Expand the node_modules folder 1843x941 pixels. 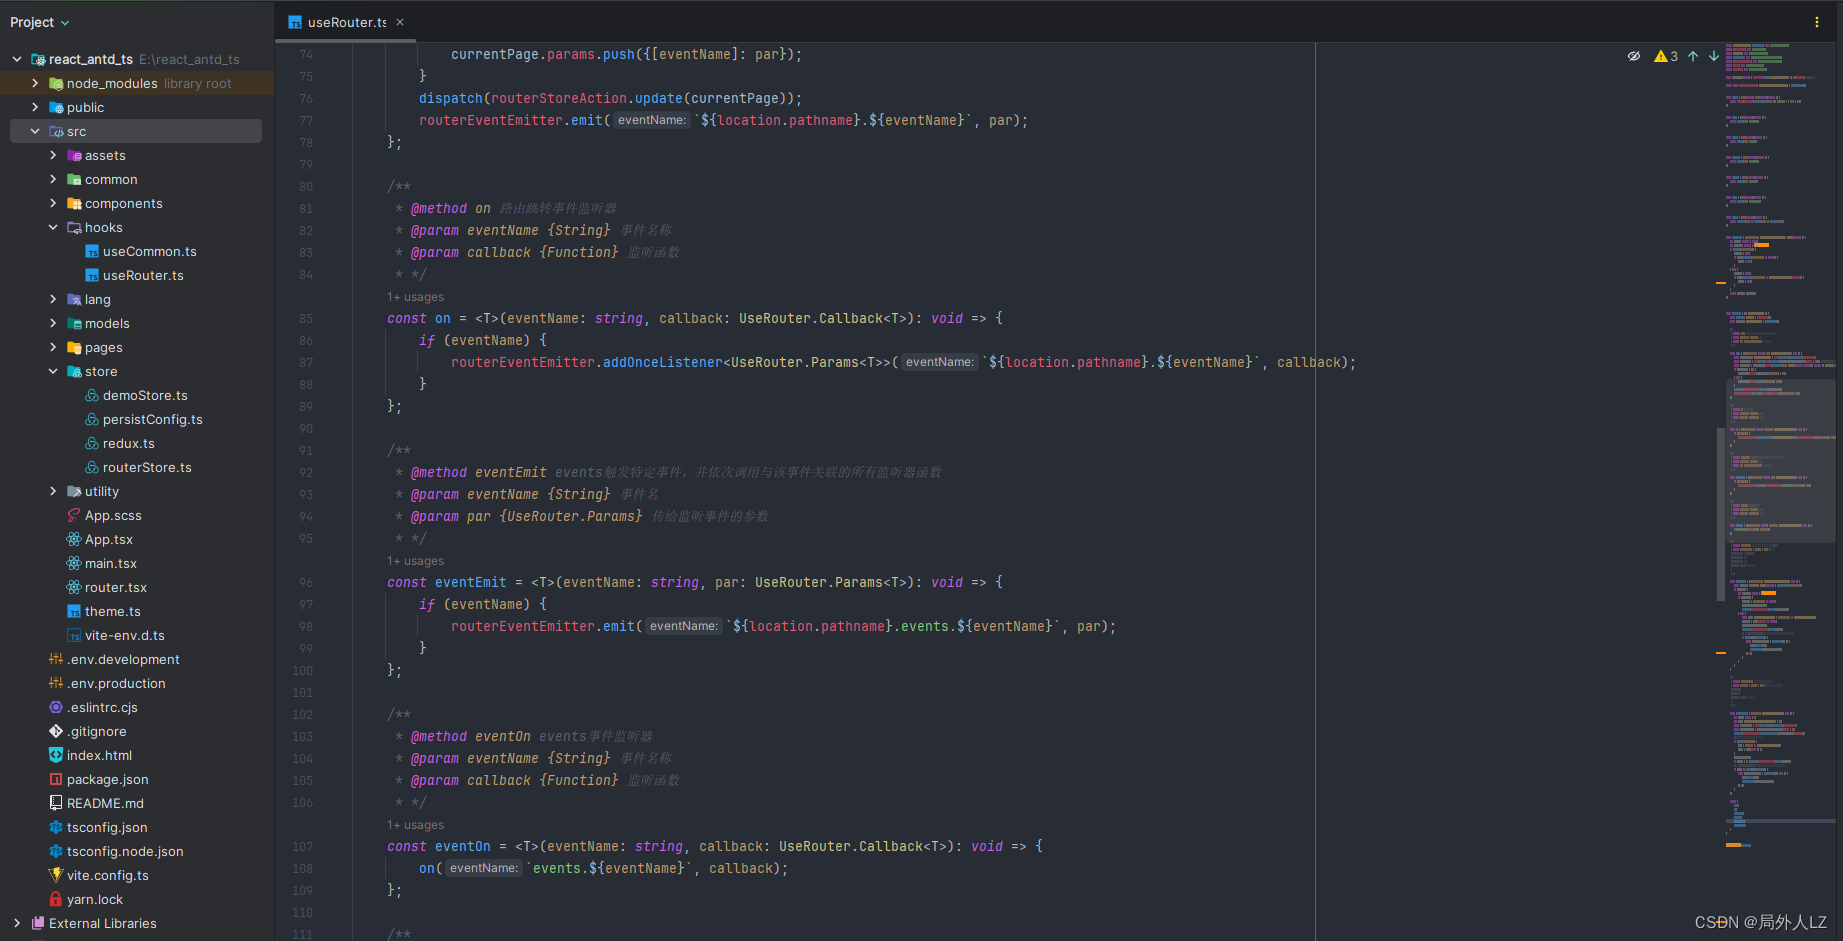35,83
